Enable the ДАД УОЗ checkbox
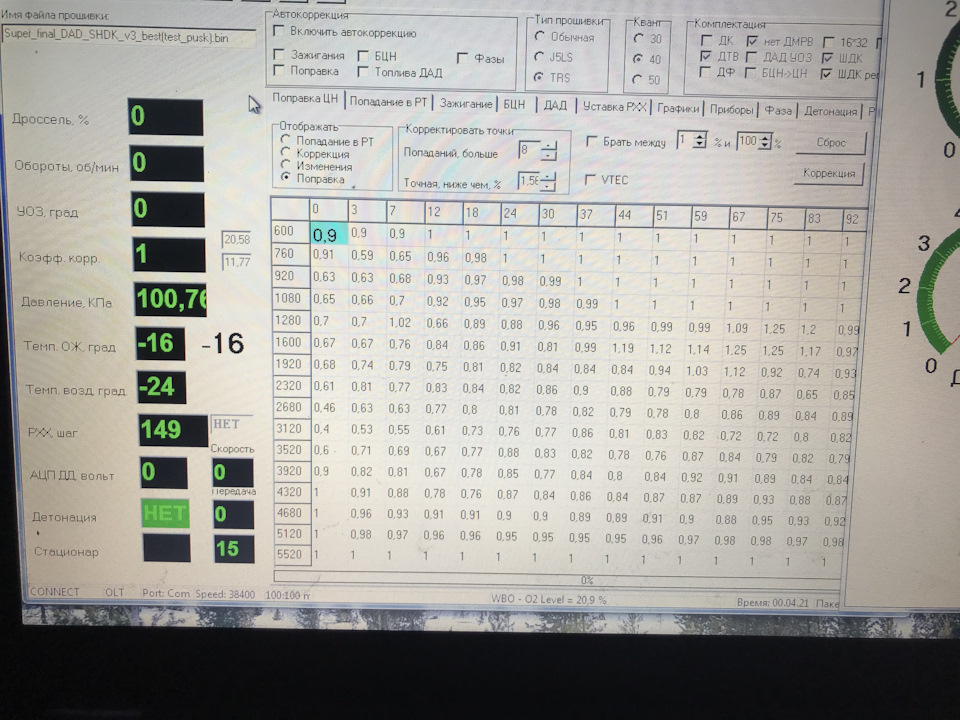This screenshot has height=720, width=960. coord(751,57)
